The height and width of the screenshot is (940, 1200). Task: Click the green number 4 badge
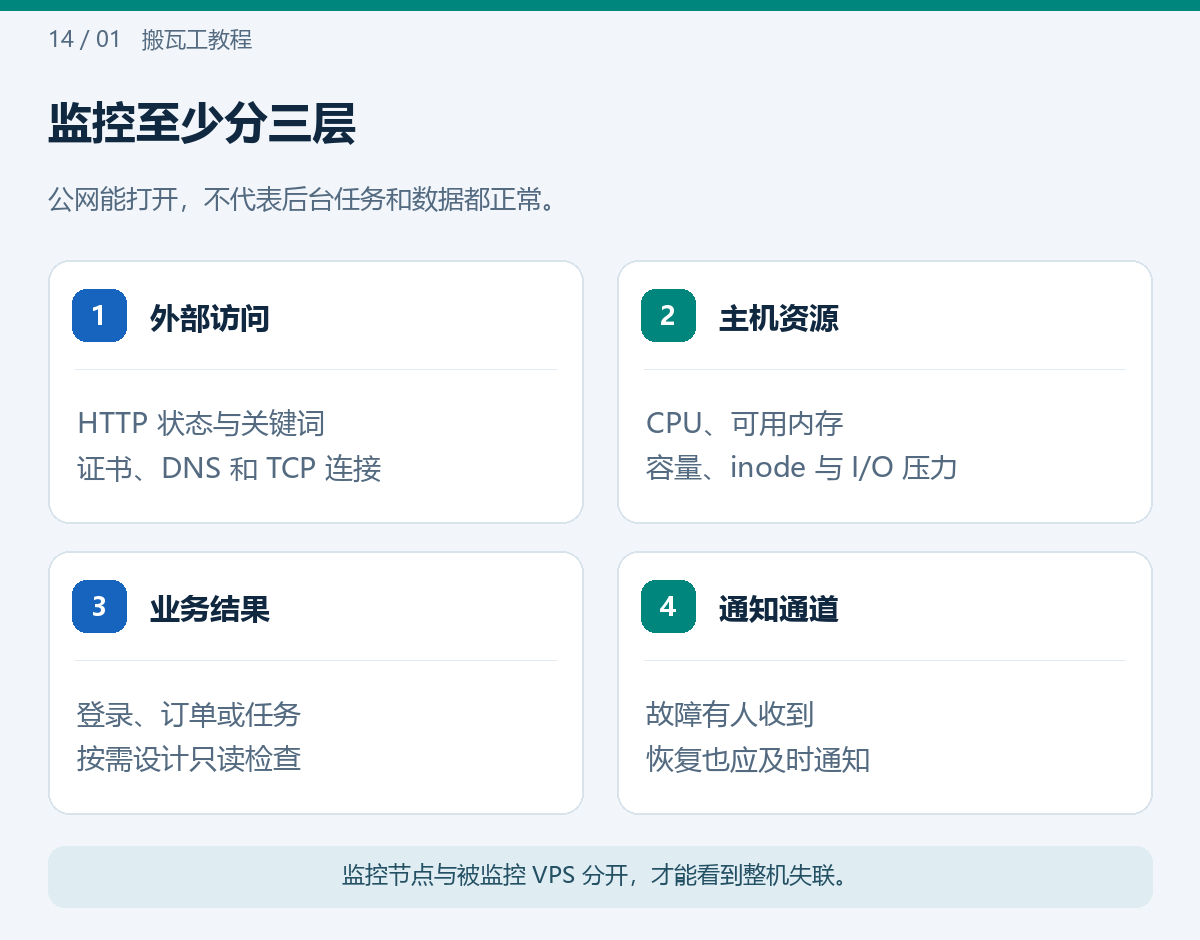[668, 606]
